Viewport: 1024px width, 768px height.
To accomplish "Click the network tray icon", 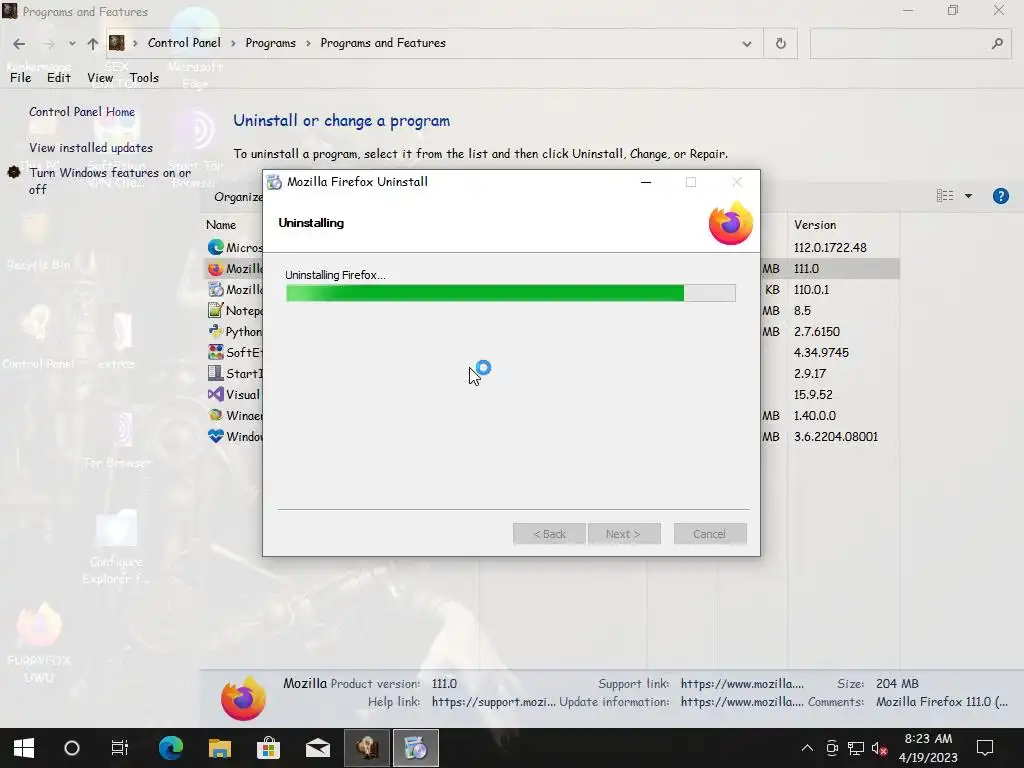I will 856,748.
